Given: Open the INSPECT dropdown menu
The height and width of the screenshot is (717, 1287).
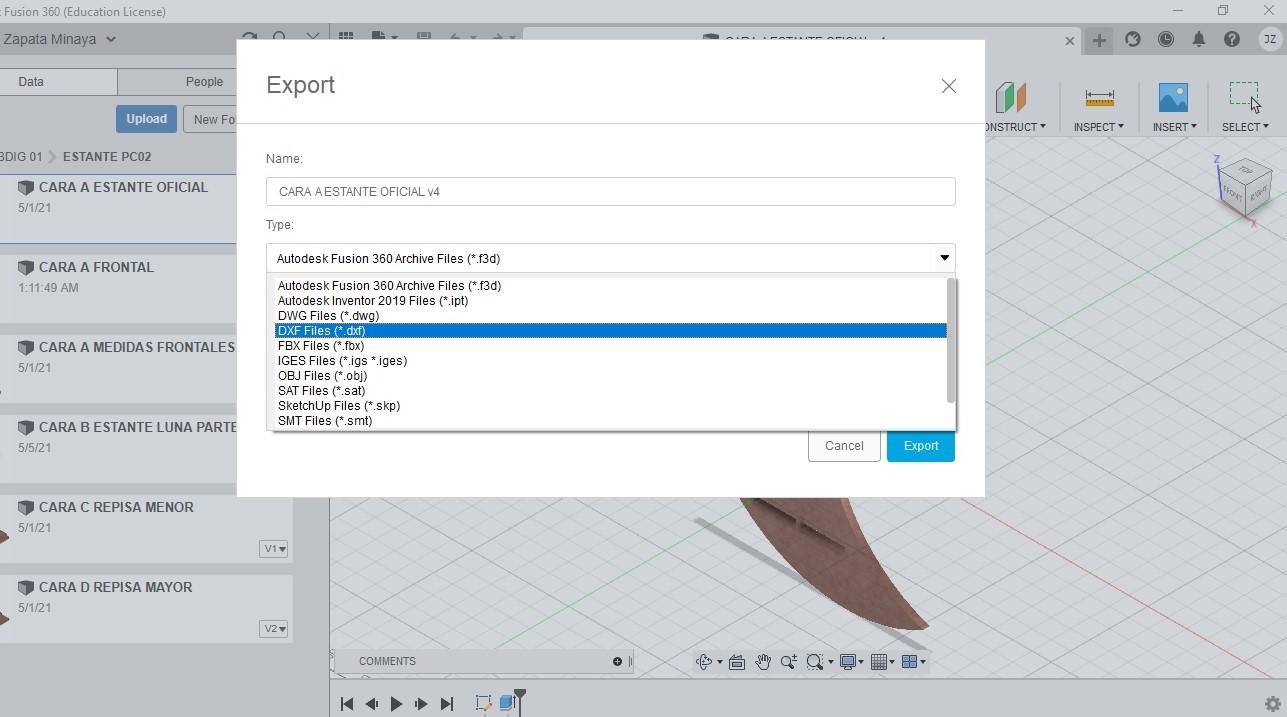Looking at the screenshot, I should (1098, 127).
